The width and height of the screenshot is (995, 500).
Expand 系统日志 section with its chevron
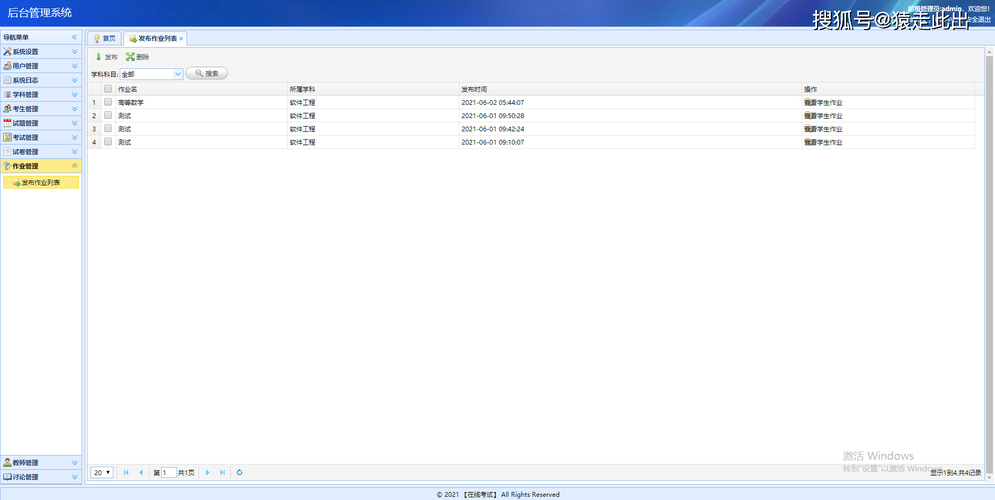point(74,81)
